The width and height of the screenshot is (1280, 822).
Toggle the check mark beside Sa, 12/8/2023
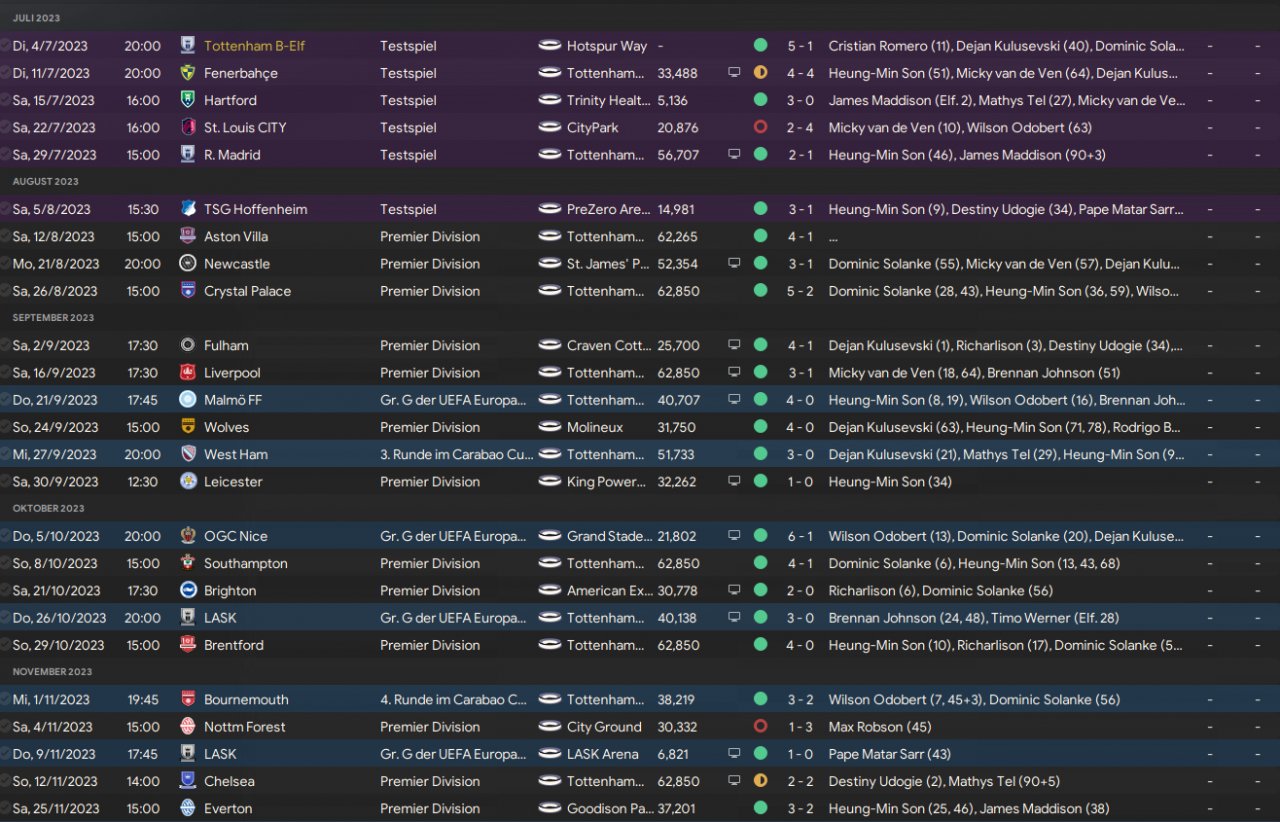[x=5, y=237]
